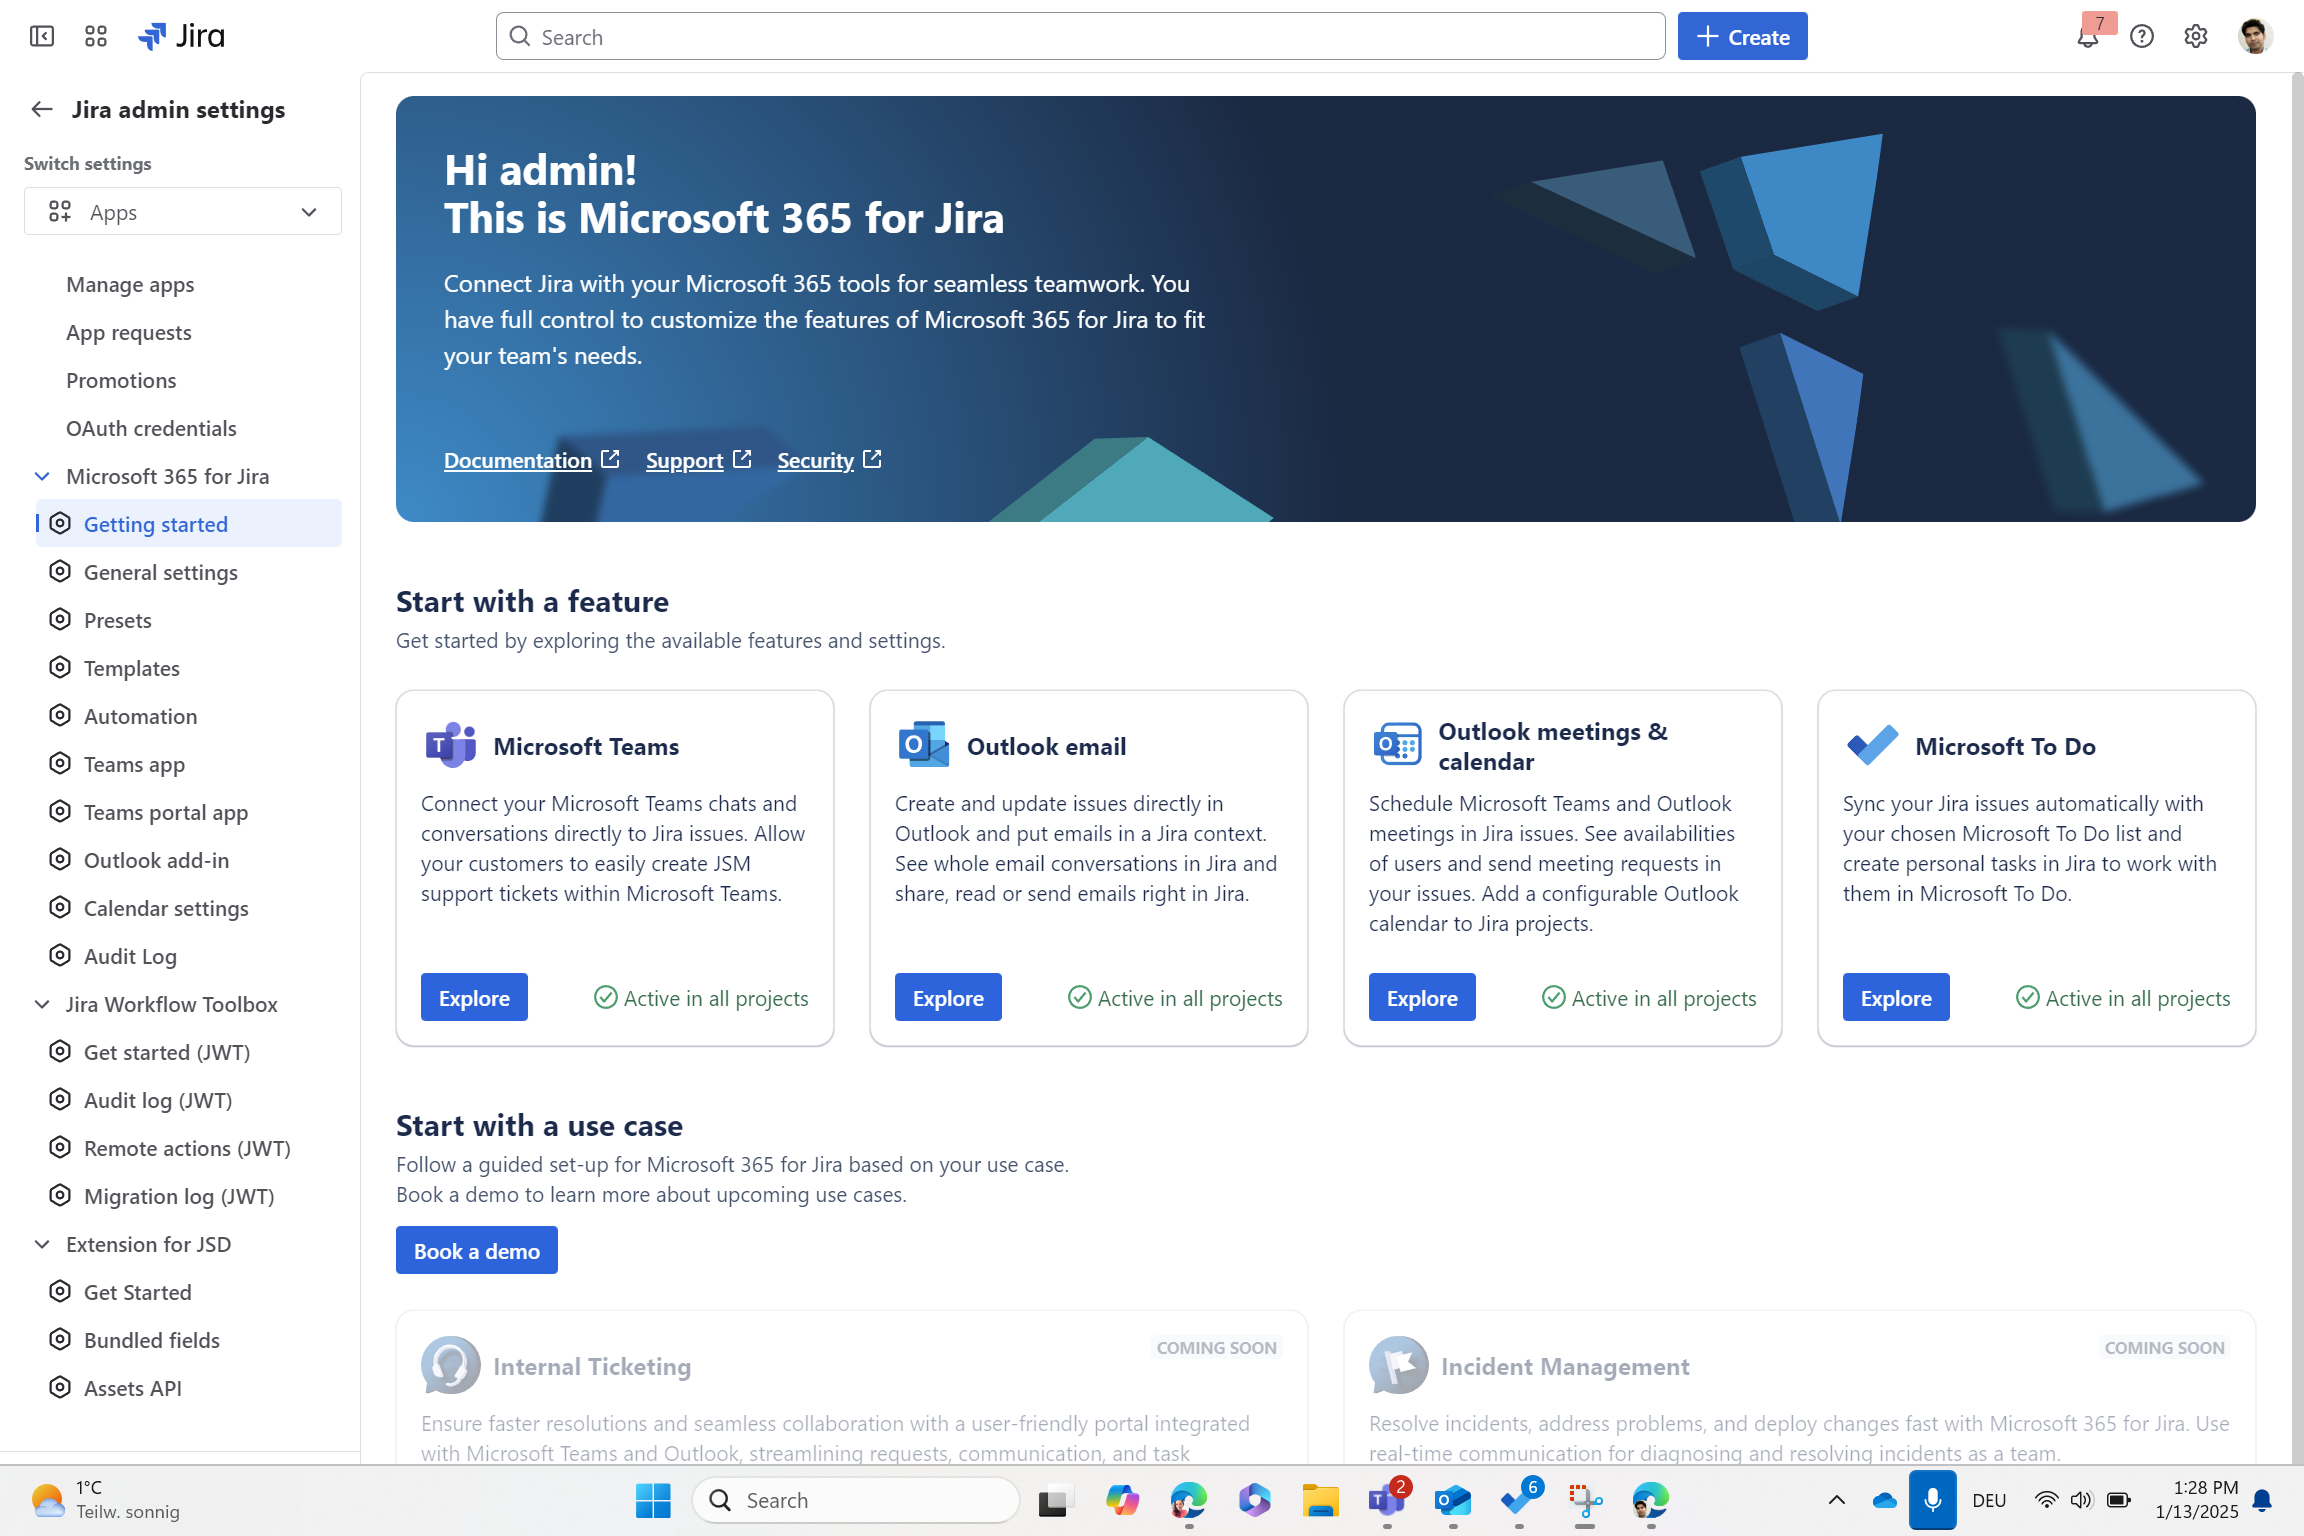Collapse the Microsoft 365 for Jira section
The image size is (2304, 1536).
click(42, 477)
